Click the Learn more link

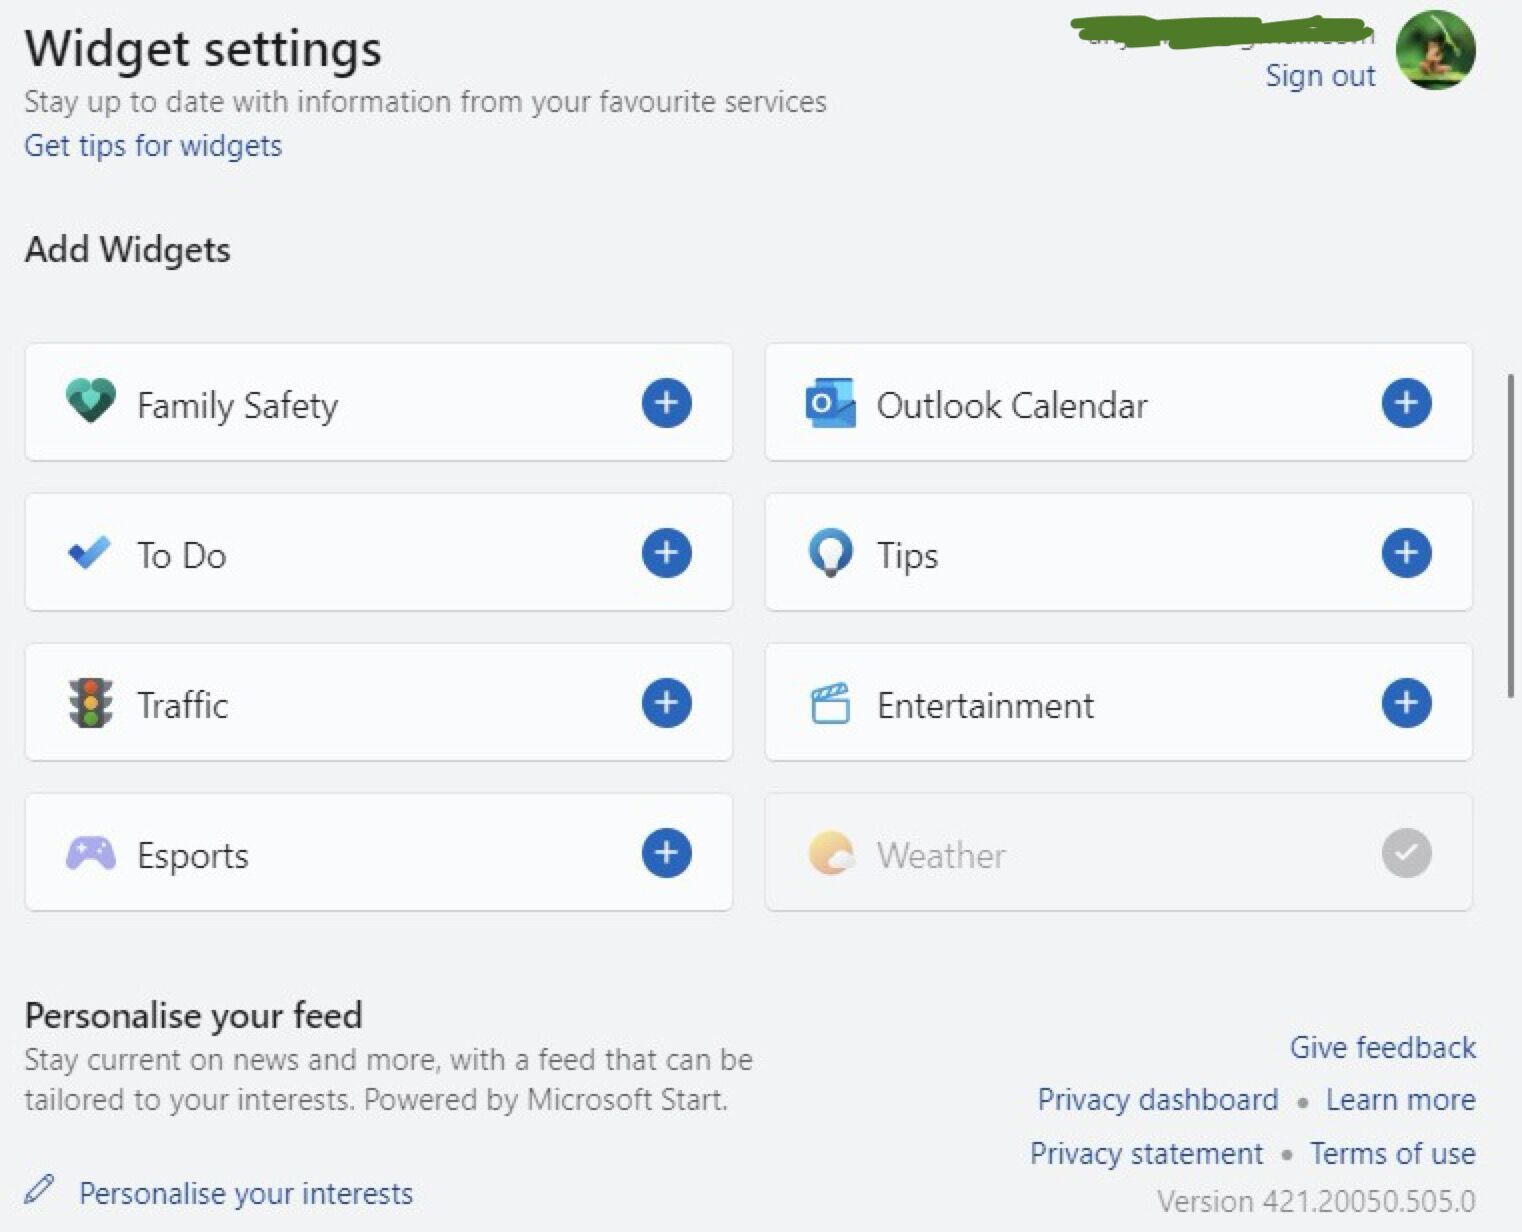tap(1400, 1100)
